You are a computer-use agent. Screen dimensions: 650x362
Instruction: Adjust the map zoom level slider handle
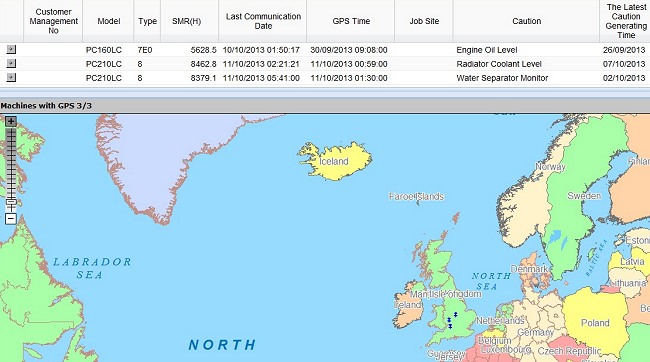(x=11, y=202)
